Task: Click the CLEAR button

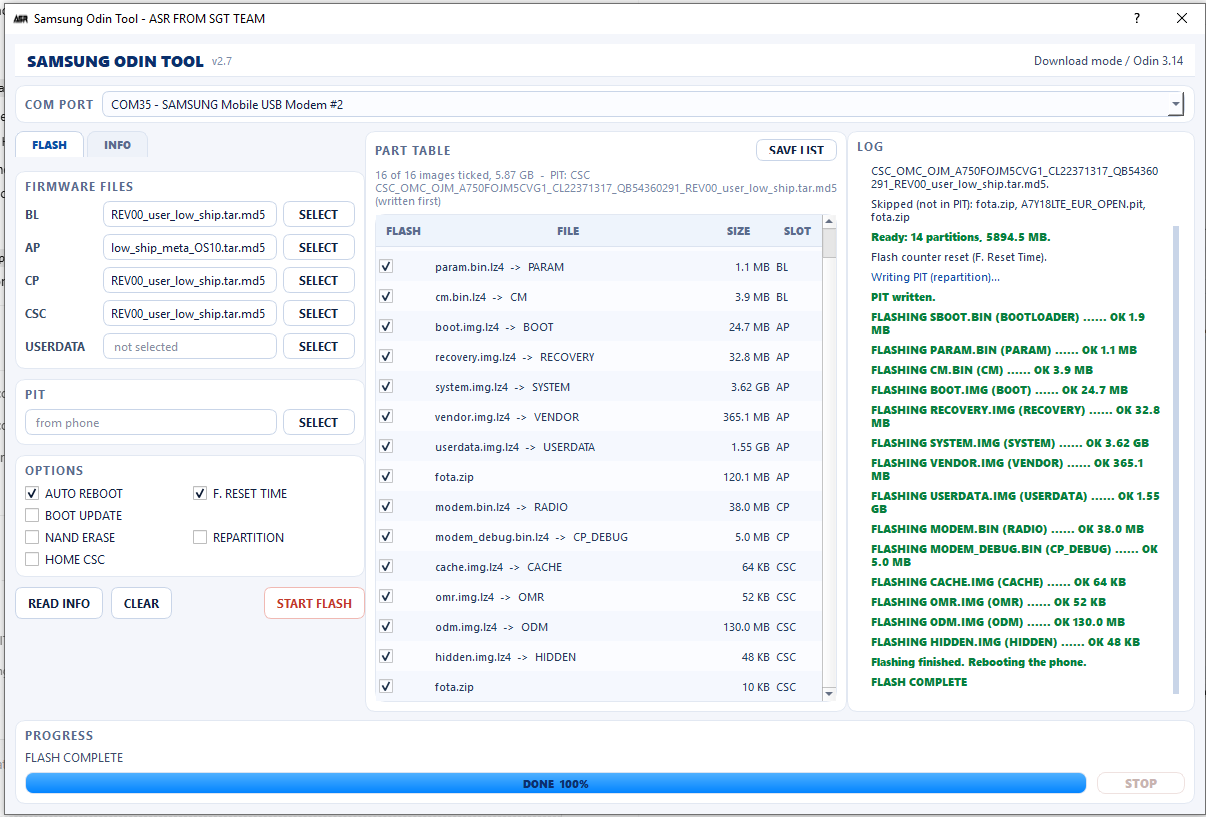Action: click(141, 603)
